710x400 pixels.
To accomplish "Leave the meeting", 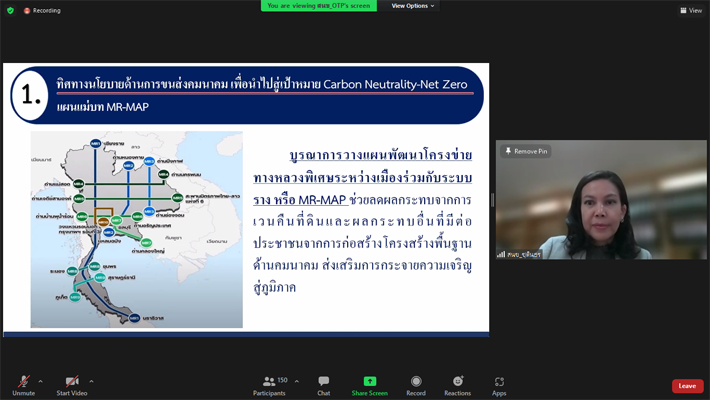I will click(x=687, y=386).
